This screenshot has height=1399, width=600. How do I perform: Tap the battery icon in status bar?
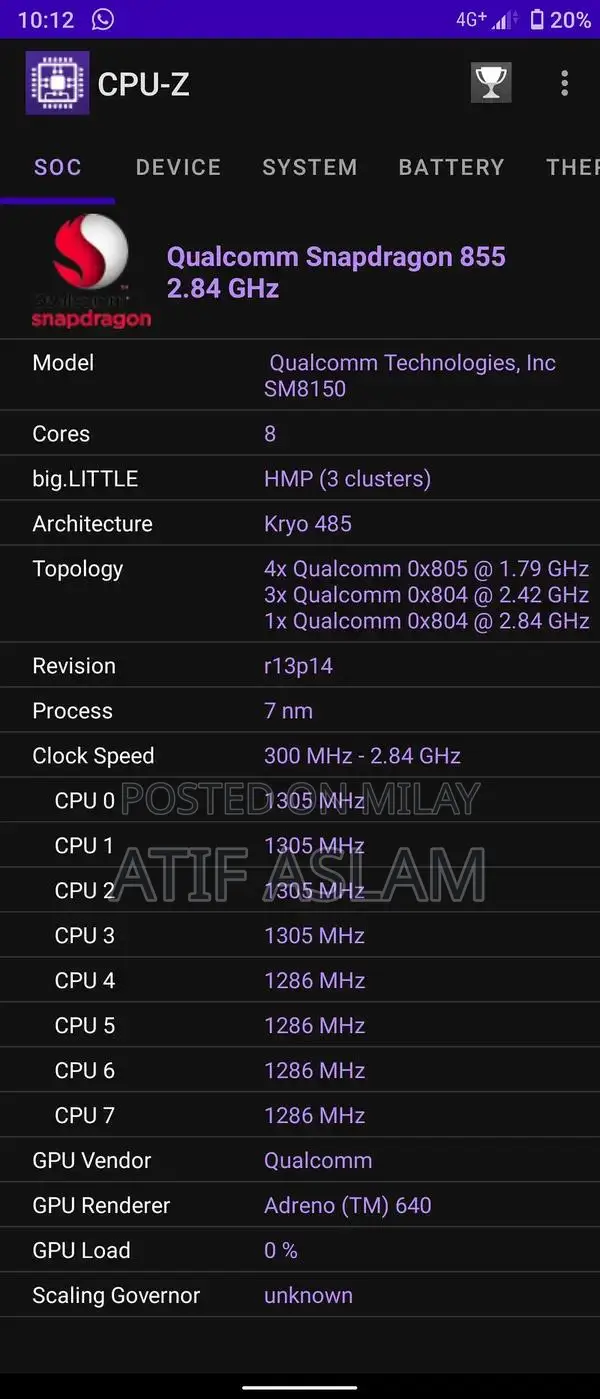537,19
